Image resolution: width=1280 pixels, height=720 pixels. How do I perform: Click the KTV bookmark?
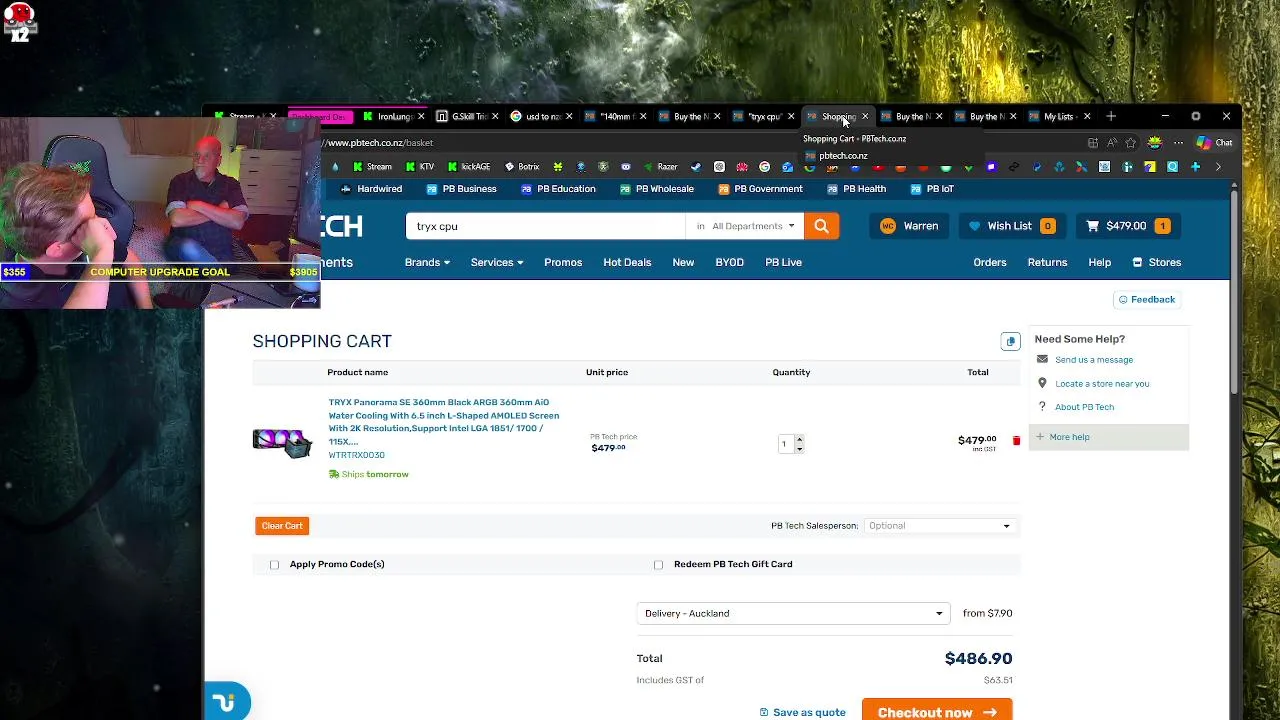[420, 167]
